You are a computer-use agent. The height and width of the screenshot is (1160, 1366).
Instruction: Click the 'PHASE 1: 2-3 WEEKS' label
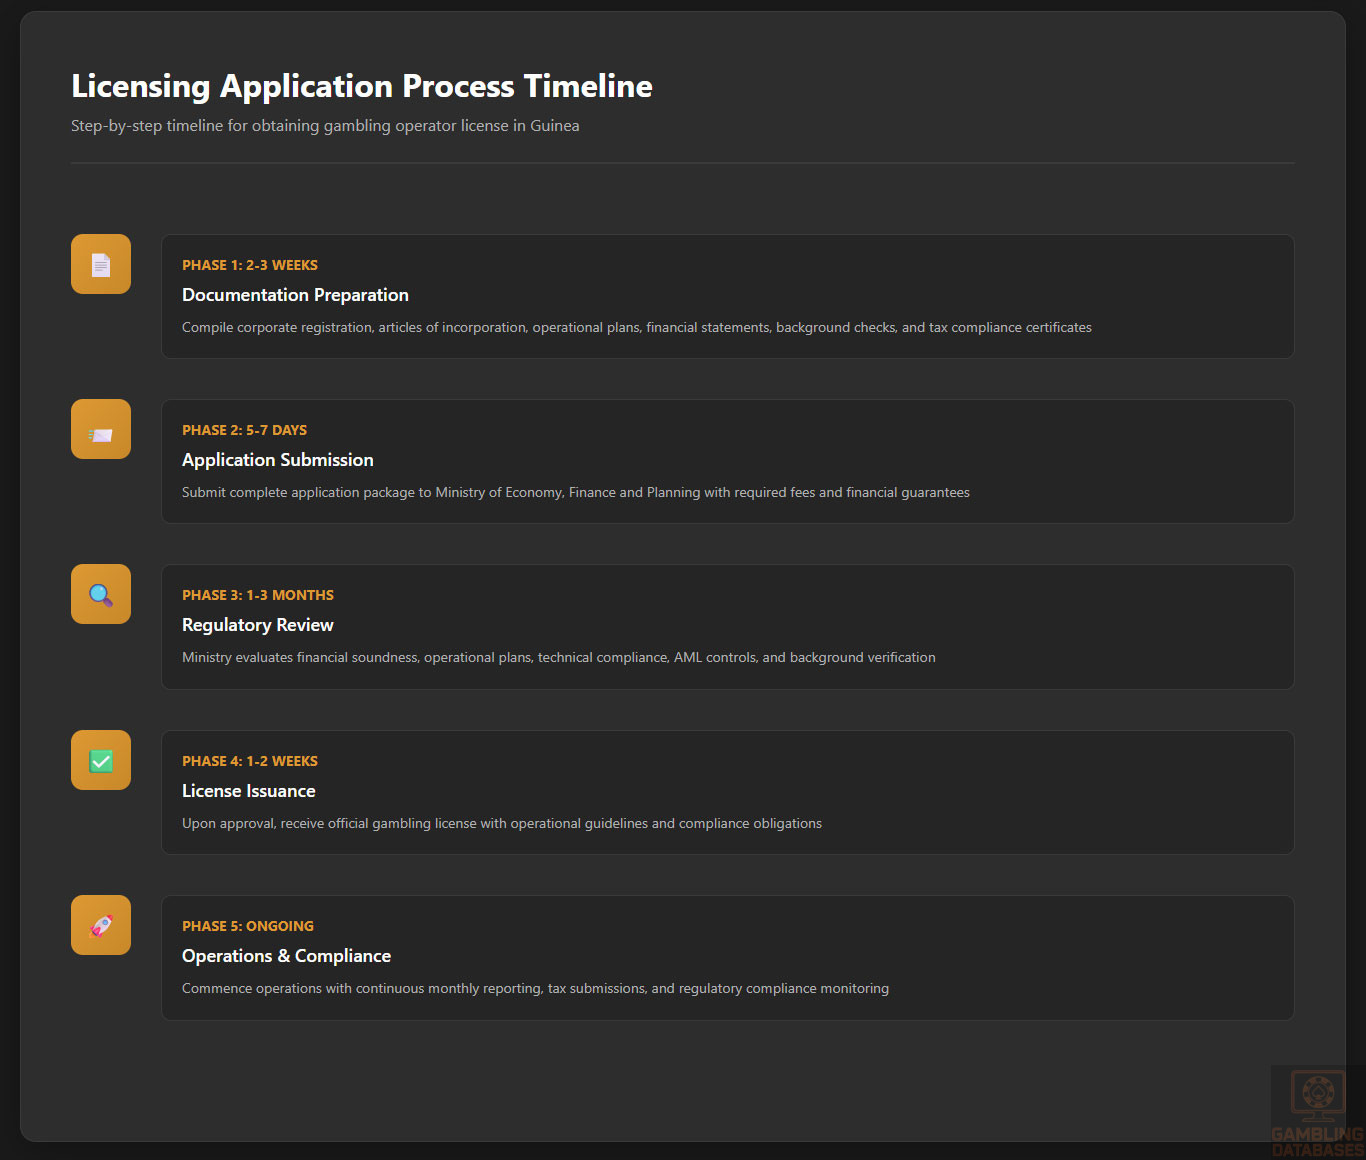[249, 265]
